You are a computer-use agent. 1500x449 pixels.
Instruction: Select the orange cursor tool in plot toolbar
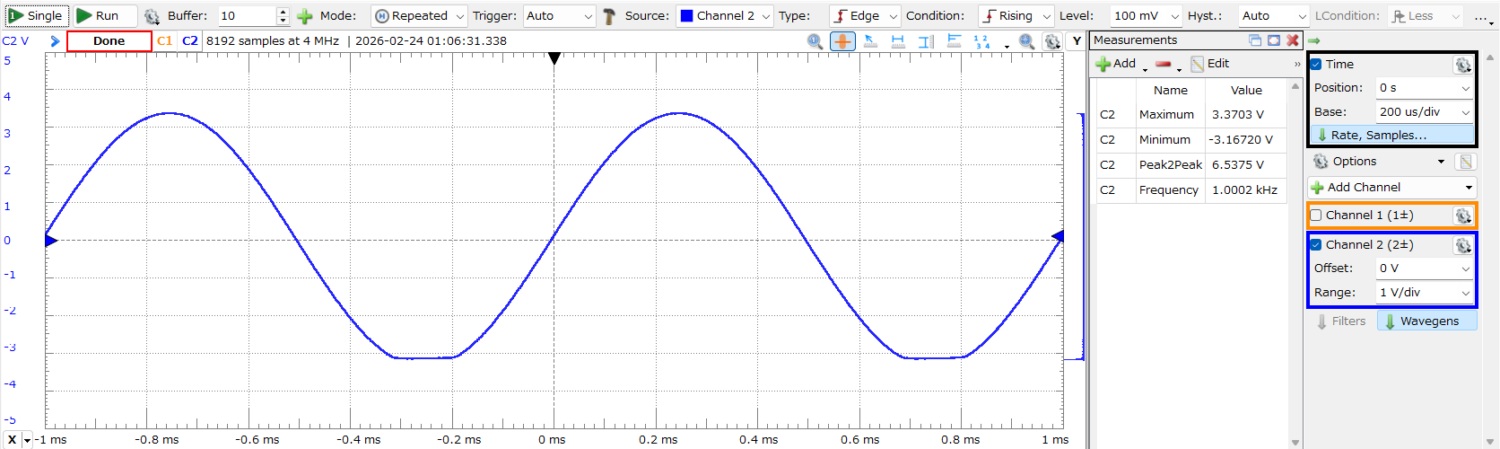point(843,41)
